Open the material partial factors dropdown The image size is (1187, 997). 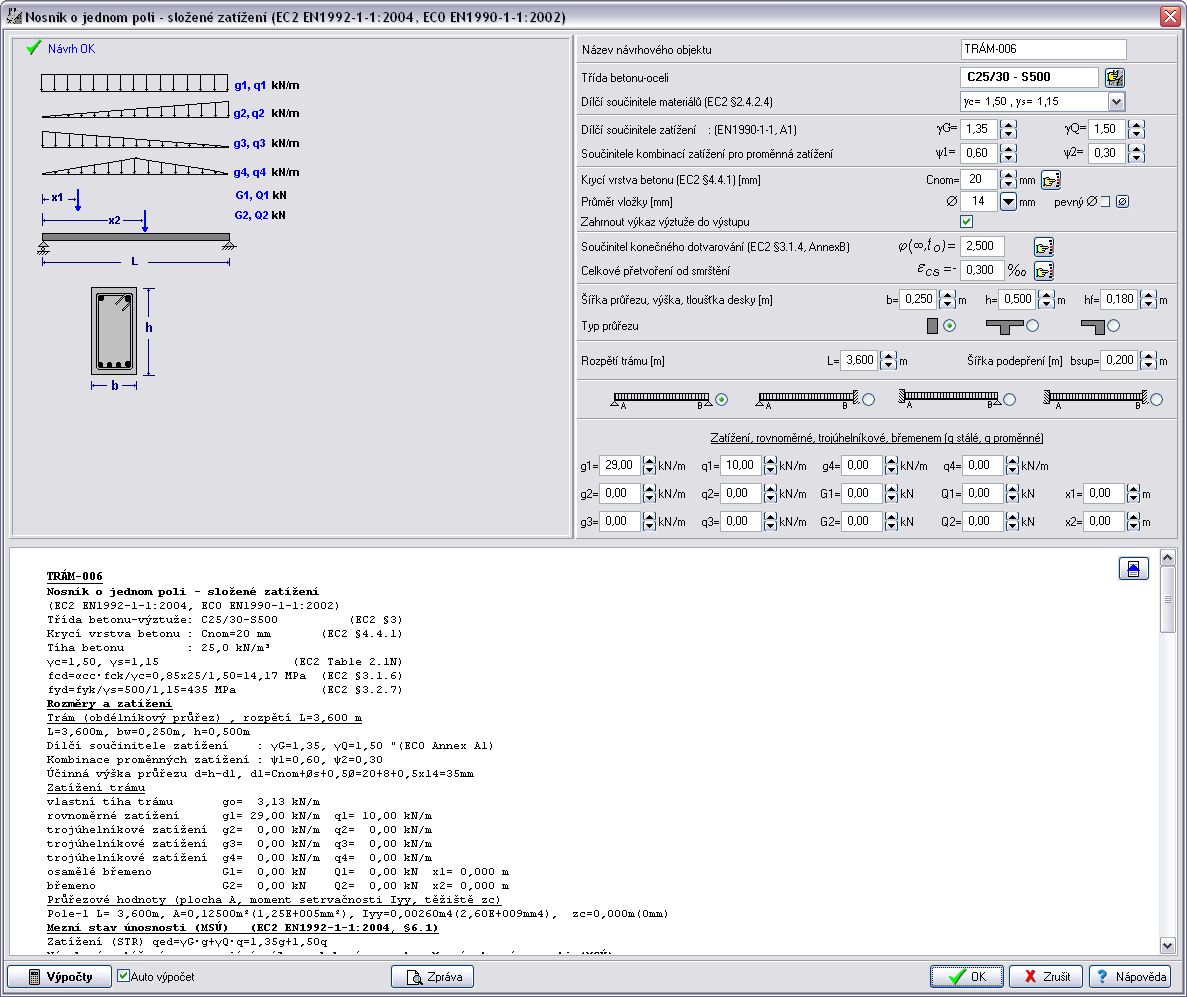point(1116,101)
